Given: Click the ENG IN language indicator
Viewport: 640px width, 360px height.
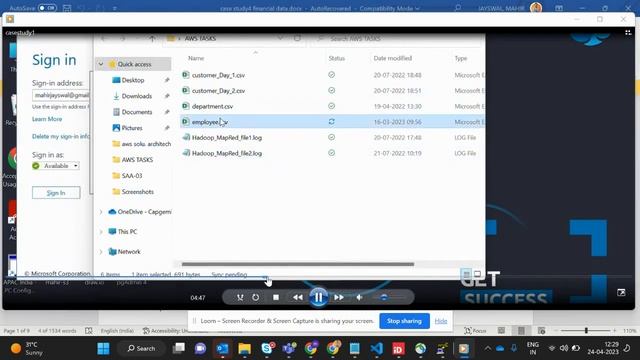Looking at the screenshot, I should click(533, 349).
